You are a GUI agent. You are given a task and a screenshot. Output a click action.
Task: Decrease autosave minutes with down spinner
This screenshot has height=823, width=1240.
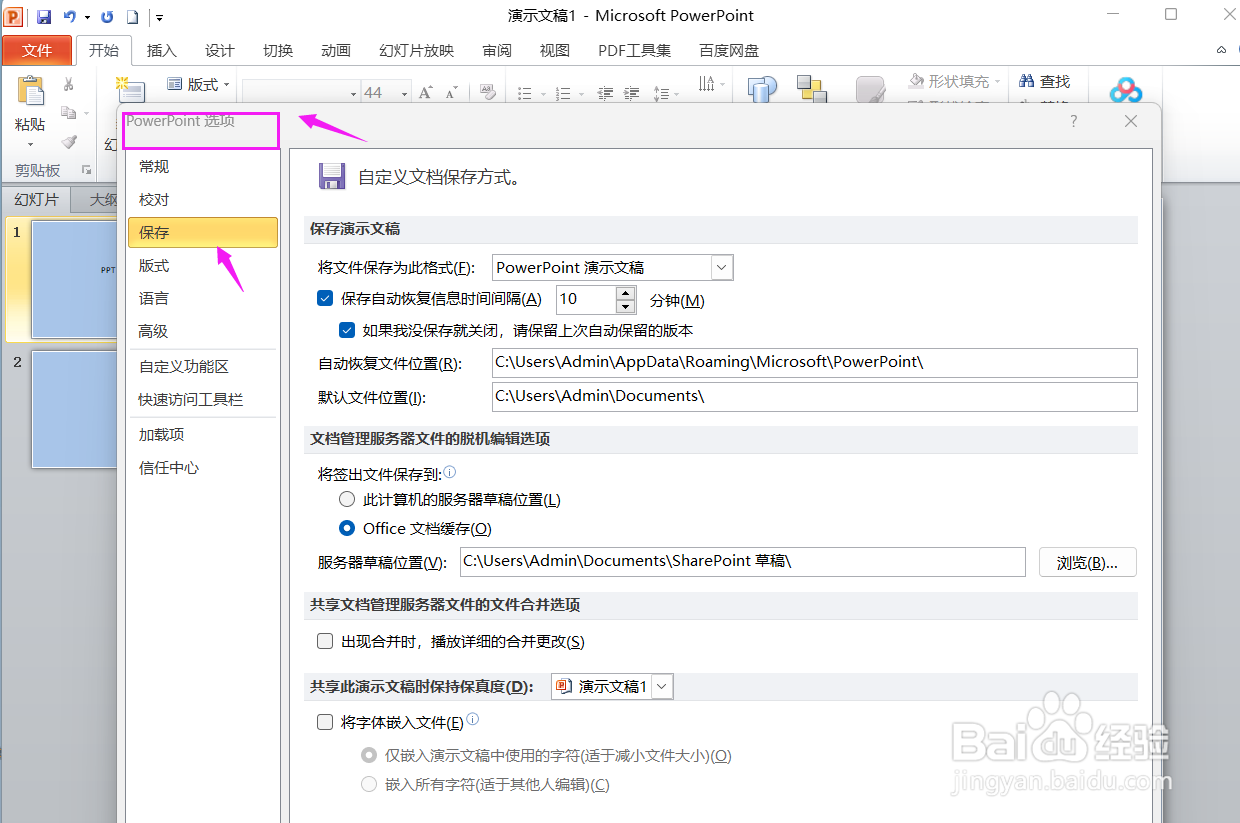pyautogui.click(x=626, y=305)
